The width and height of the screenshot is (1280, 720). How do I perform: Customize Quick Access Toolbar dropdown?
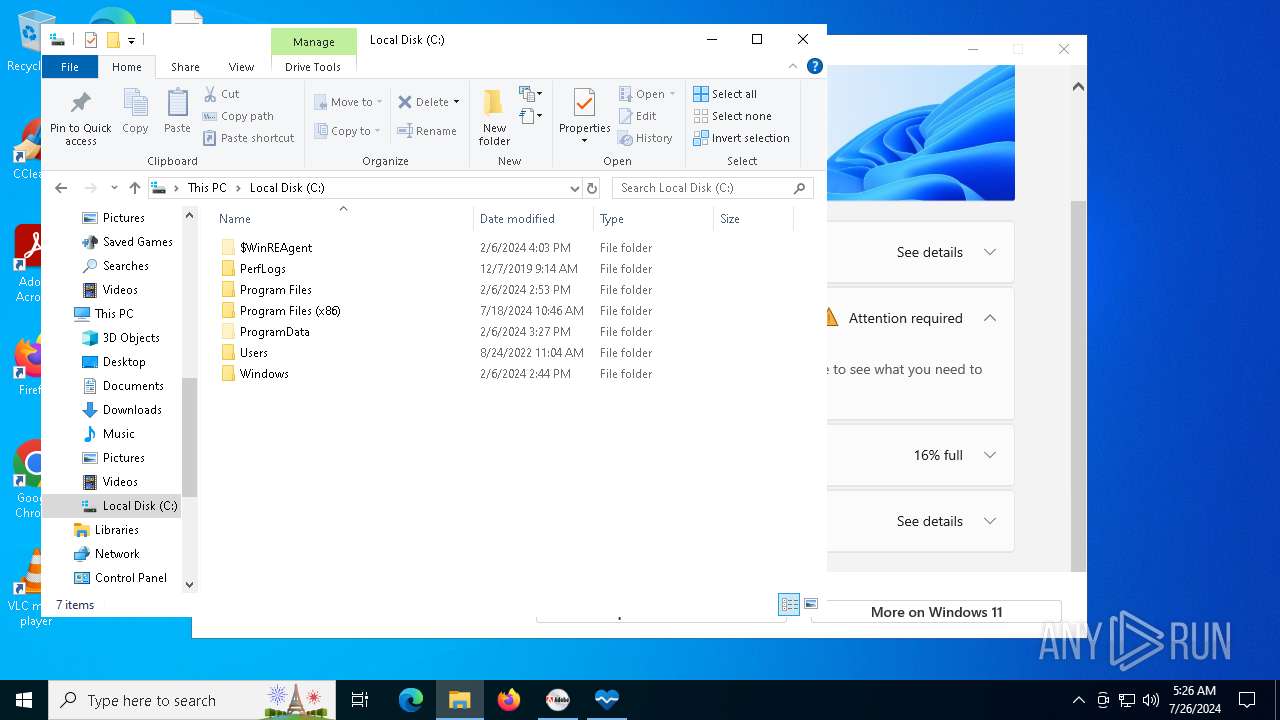(131, 41)
